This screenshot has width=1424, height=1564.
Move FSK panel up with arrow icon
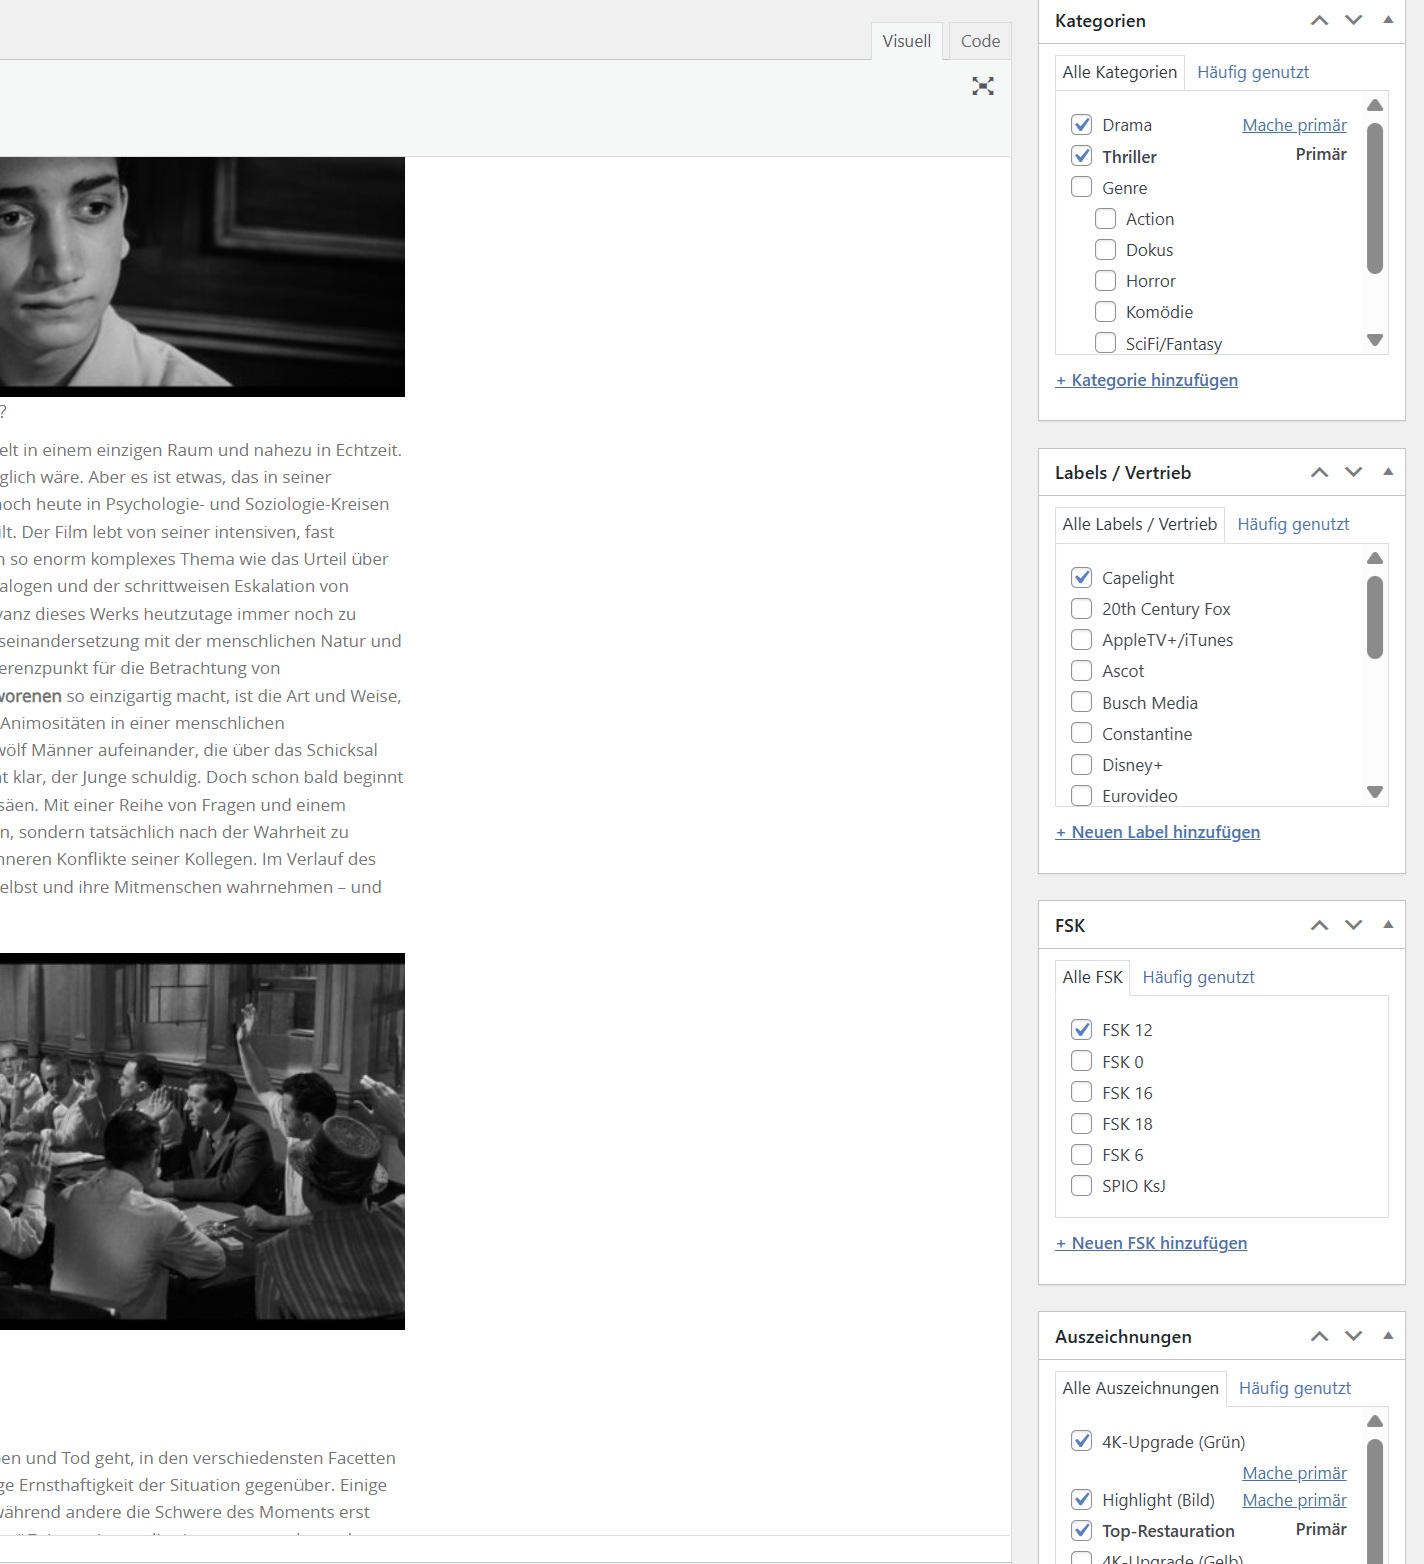[1320, 926]
